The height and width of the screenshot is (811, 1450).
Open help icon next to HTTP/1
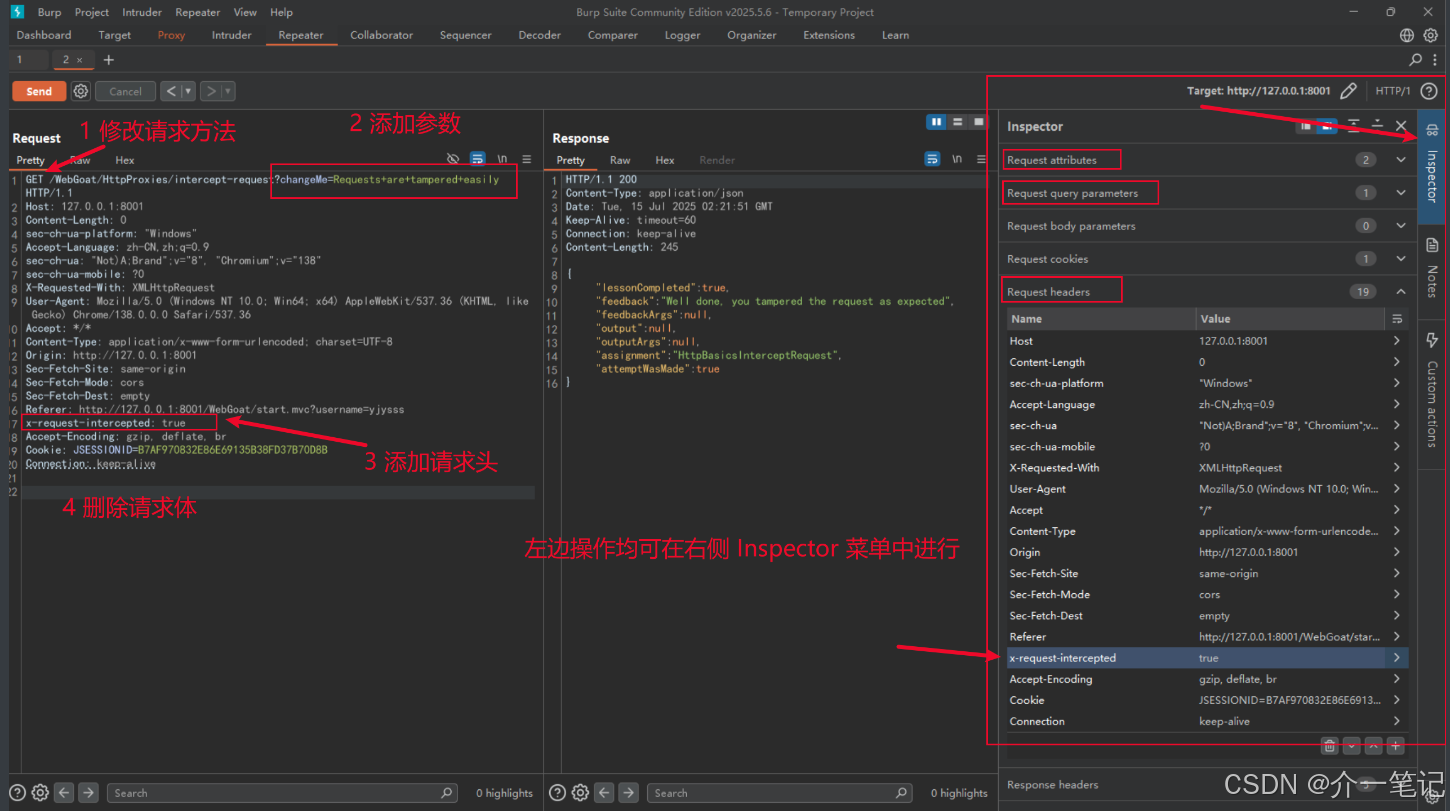click(1428, 91)
